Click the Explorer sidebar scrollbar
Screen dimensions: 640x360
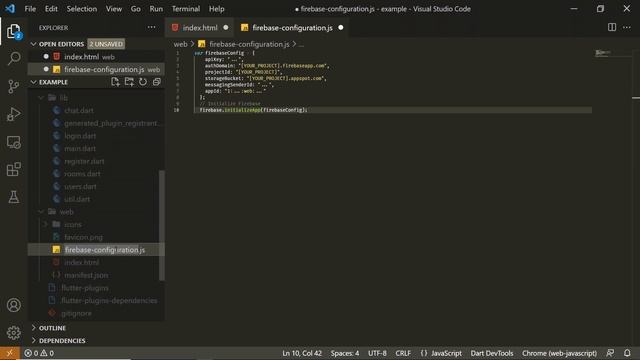click(x=162, y=225)
